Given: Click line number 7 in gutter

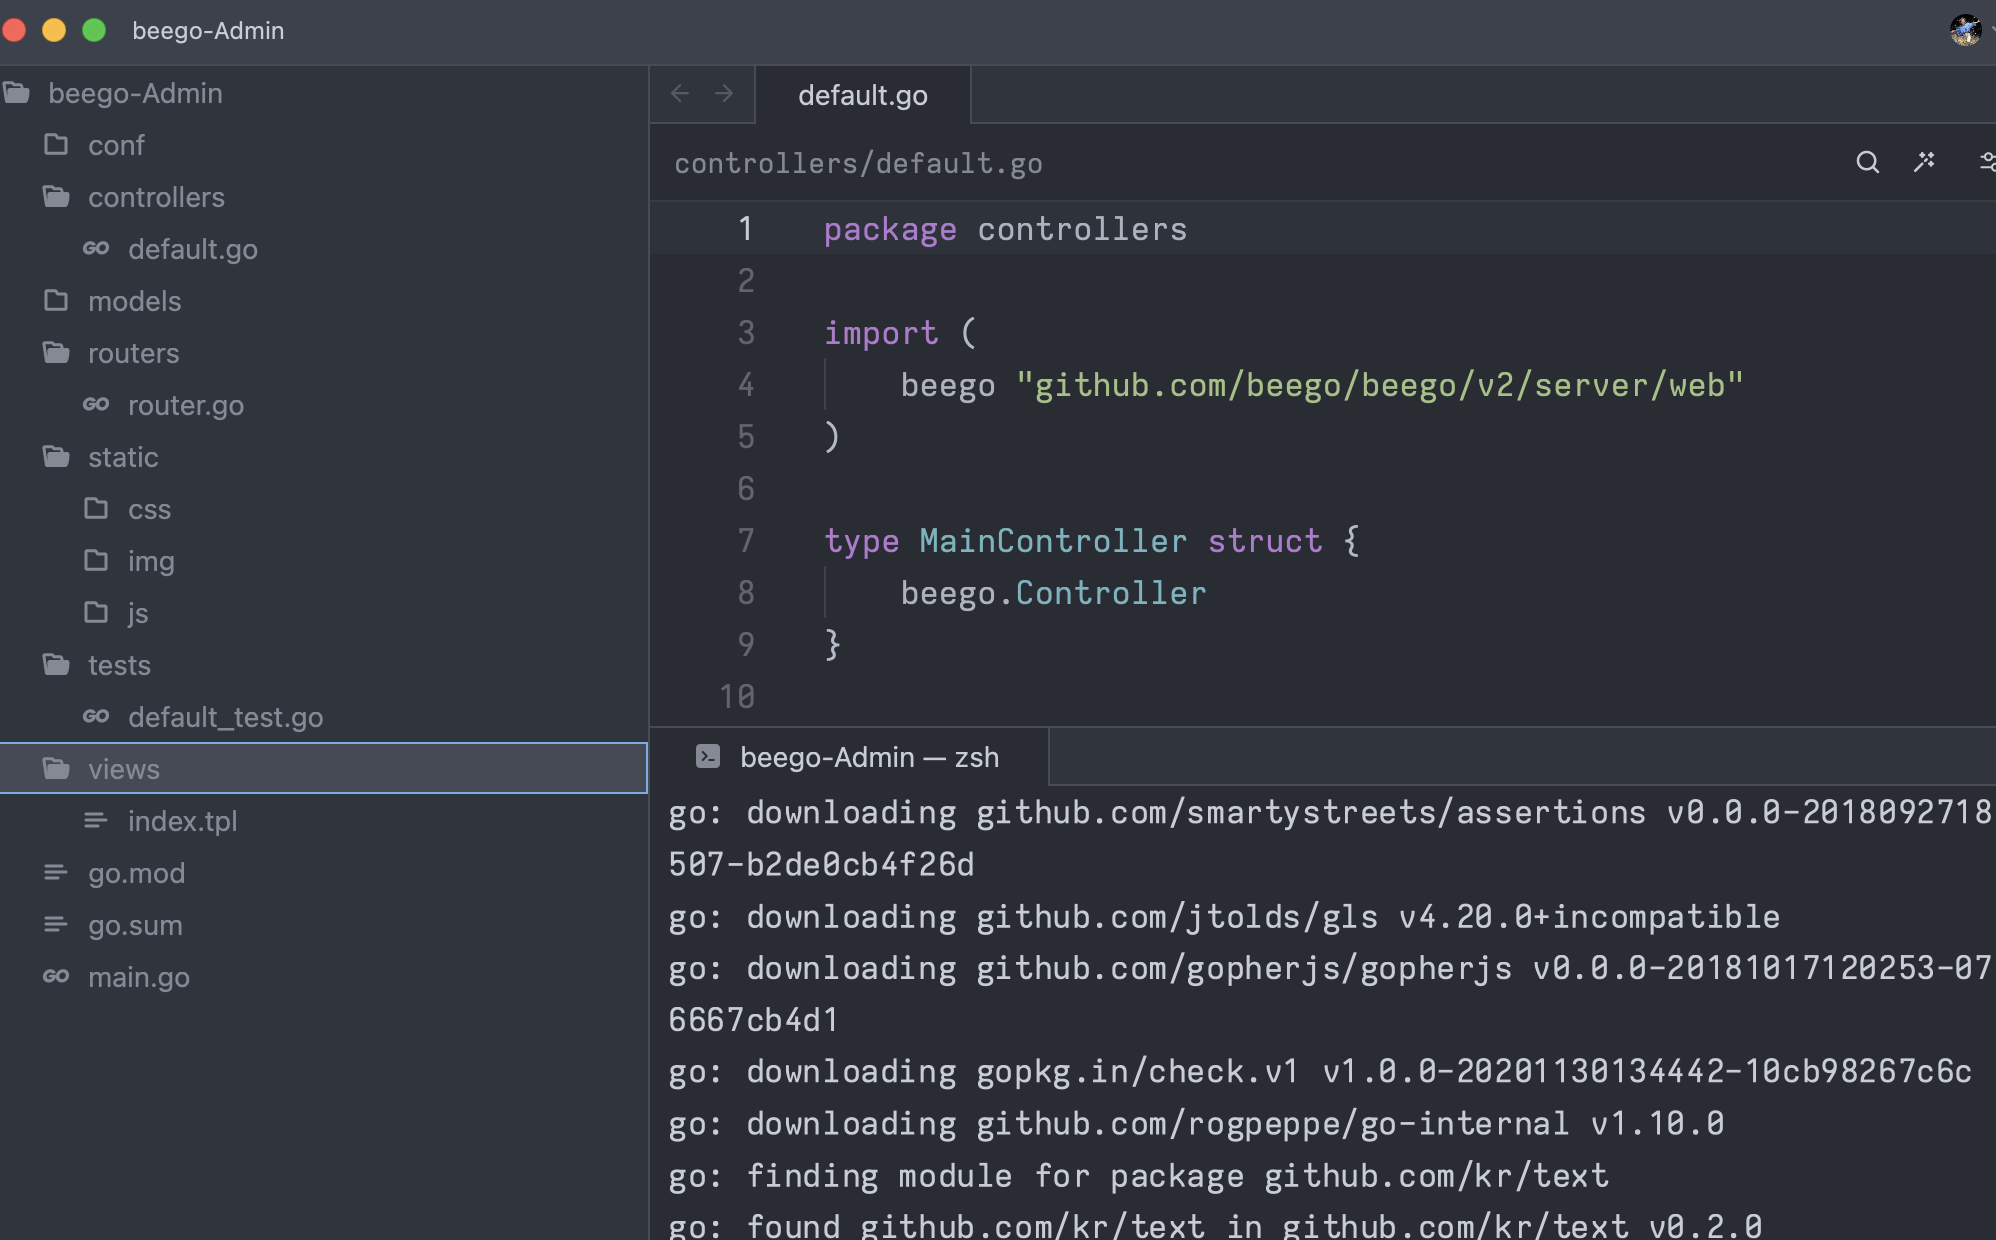Looking at the screenshot, I should click(x=745, y=541).
